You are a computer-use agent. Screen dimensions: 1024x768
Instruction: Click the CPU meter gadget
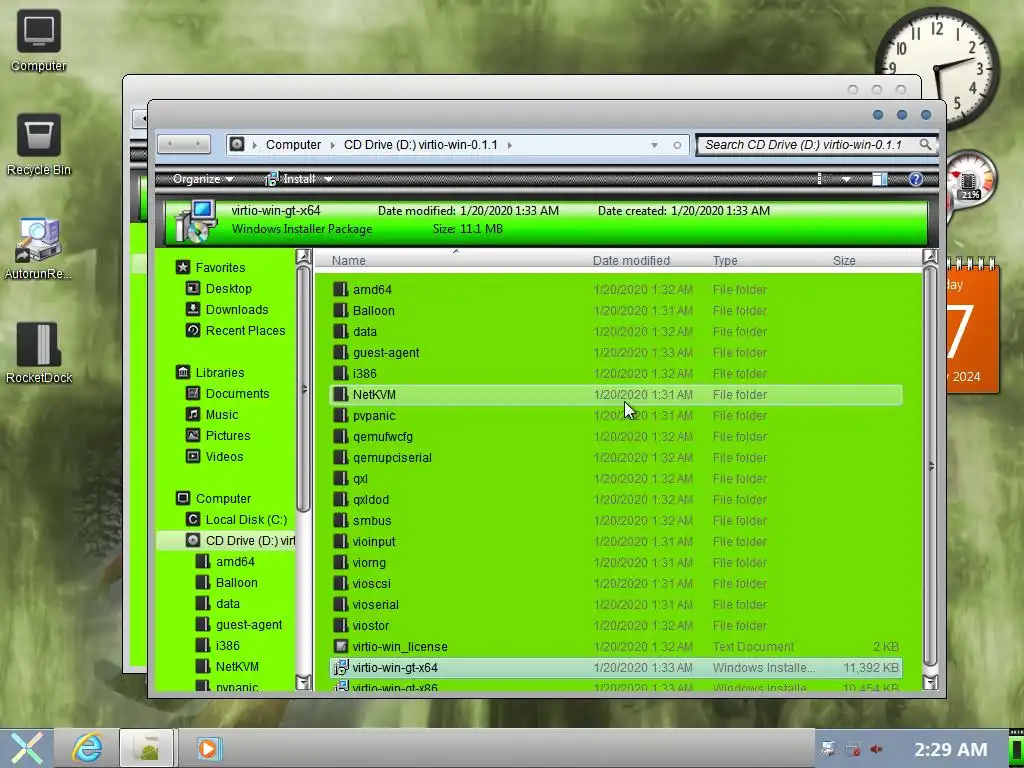point(970,180)
